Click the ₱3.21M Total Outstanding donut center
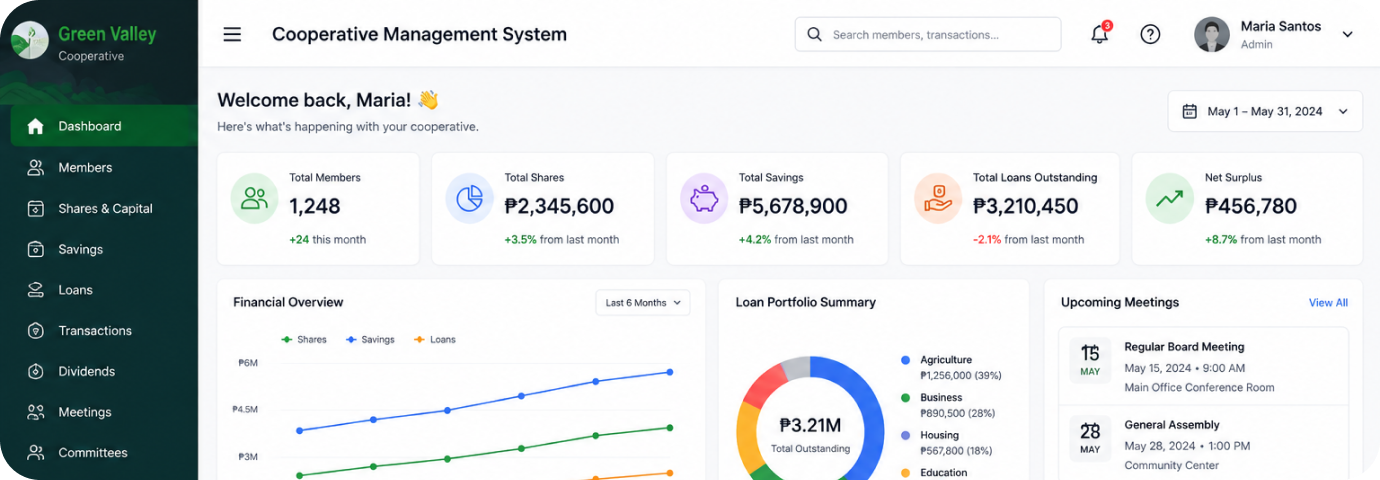Viewport: 1380px width, 480px height. click(810, 432)
